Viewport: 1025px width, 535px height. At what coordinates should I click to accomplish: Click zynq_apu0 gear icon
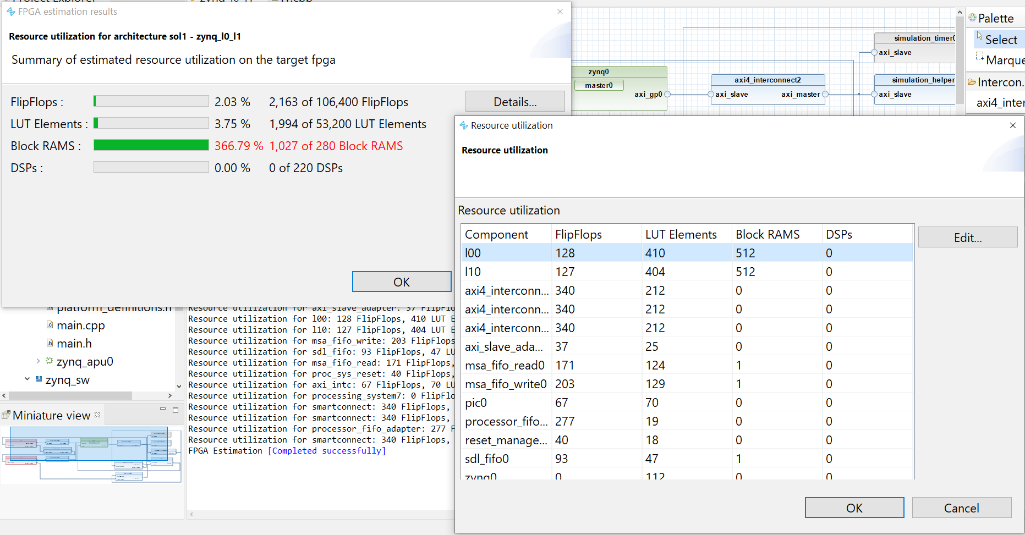click(49, 360)
